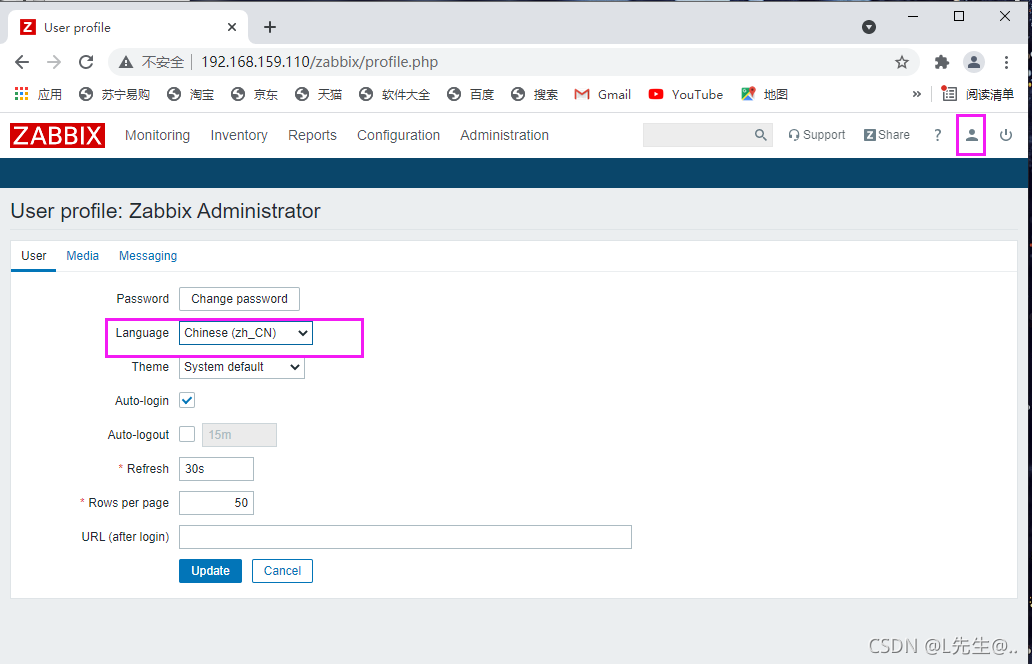Open the Administration menu
The width and height of the screenshot is (1032, 664).
coord(504,135)
